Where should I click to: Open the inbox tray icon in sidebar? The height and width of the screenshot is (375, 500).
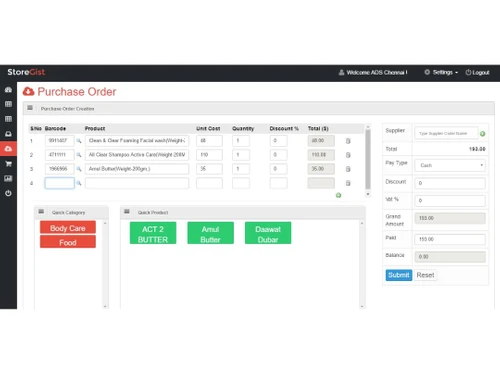tap(8, 134)
